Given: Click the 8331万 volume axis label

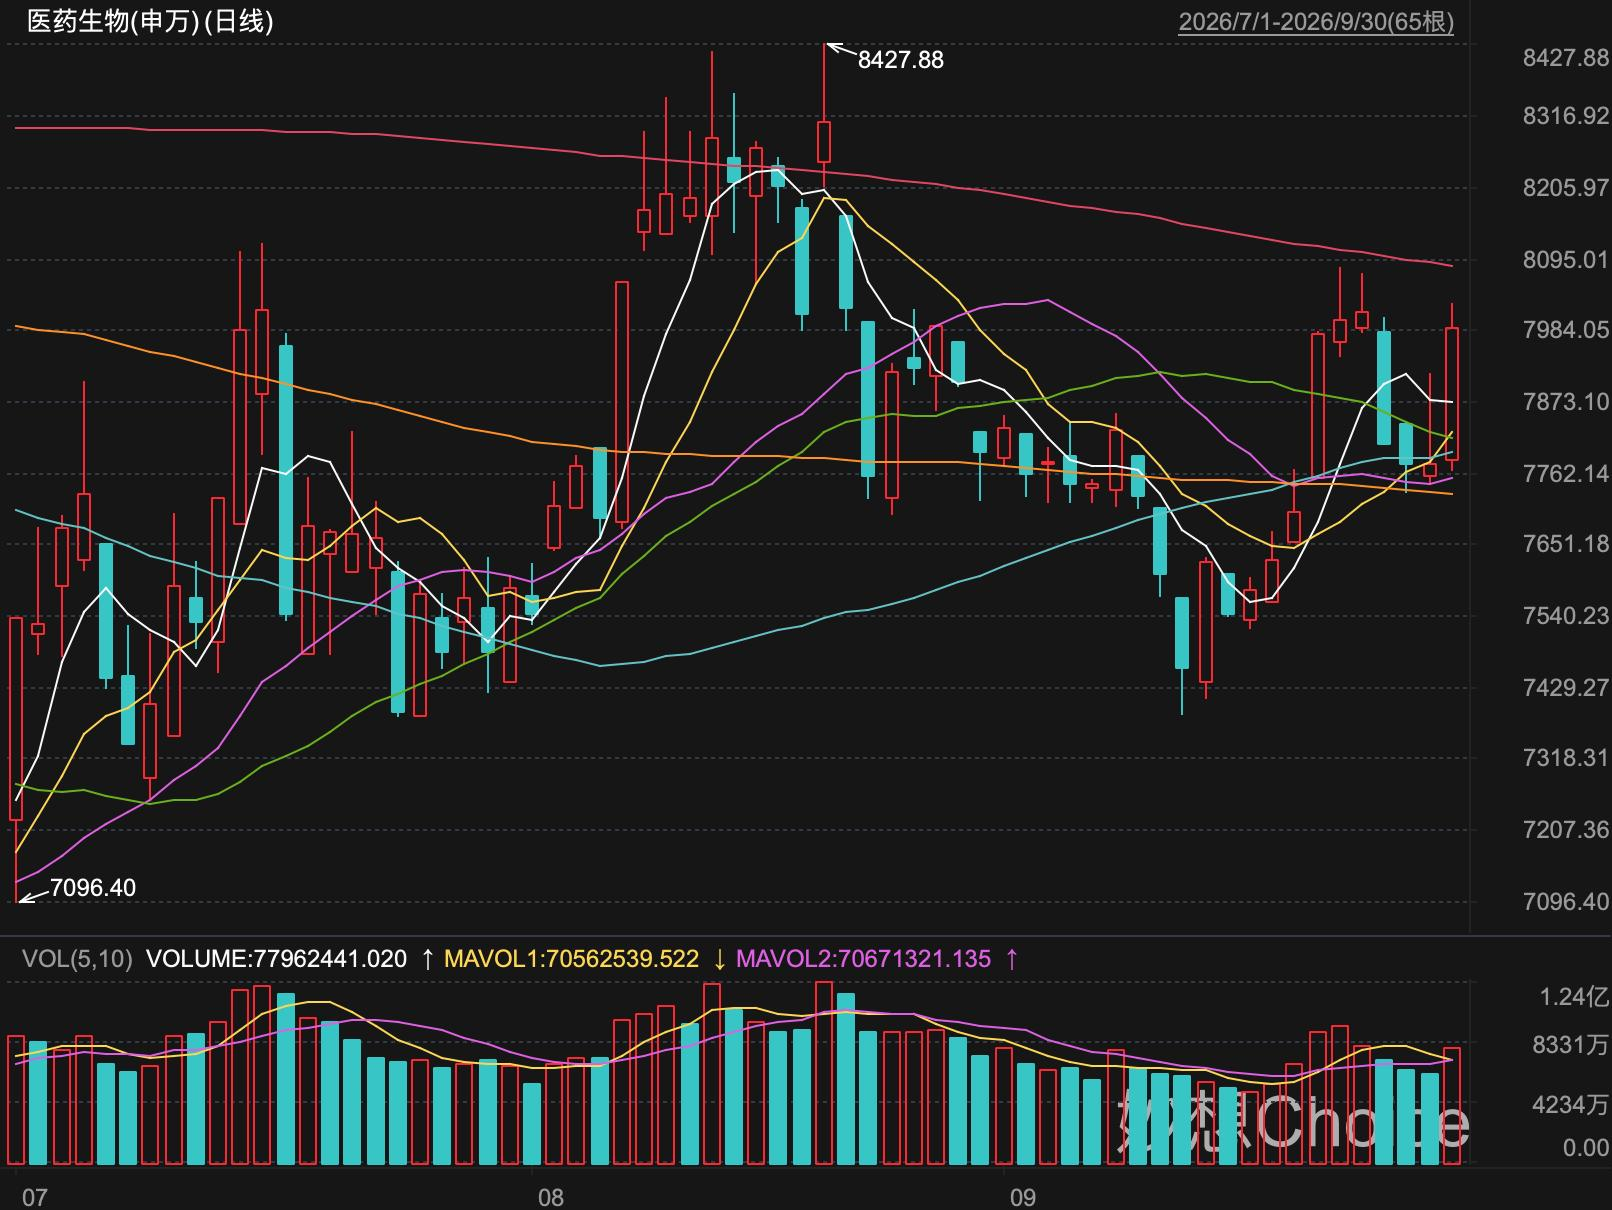Looking at the screenshot, I should tap(1571, 1046).
